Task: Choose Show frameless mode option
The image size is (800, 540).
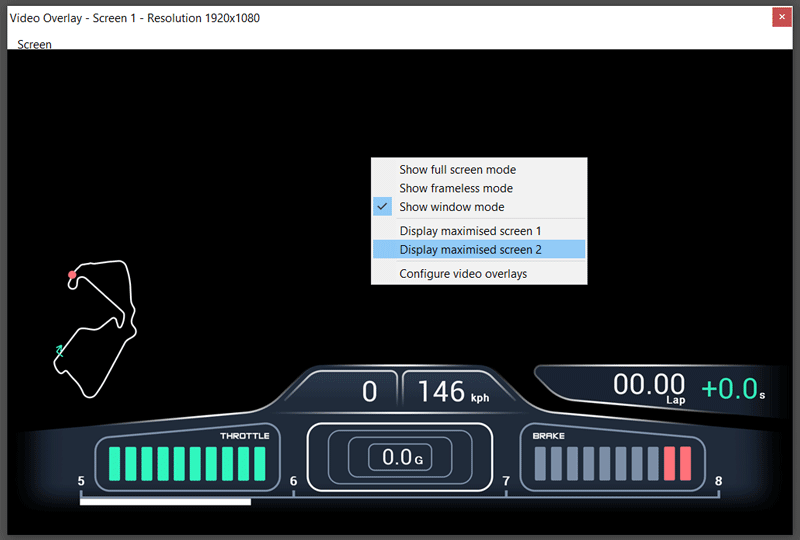Action: 455,188
